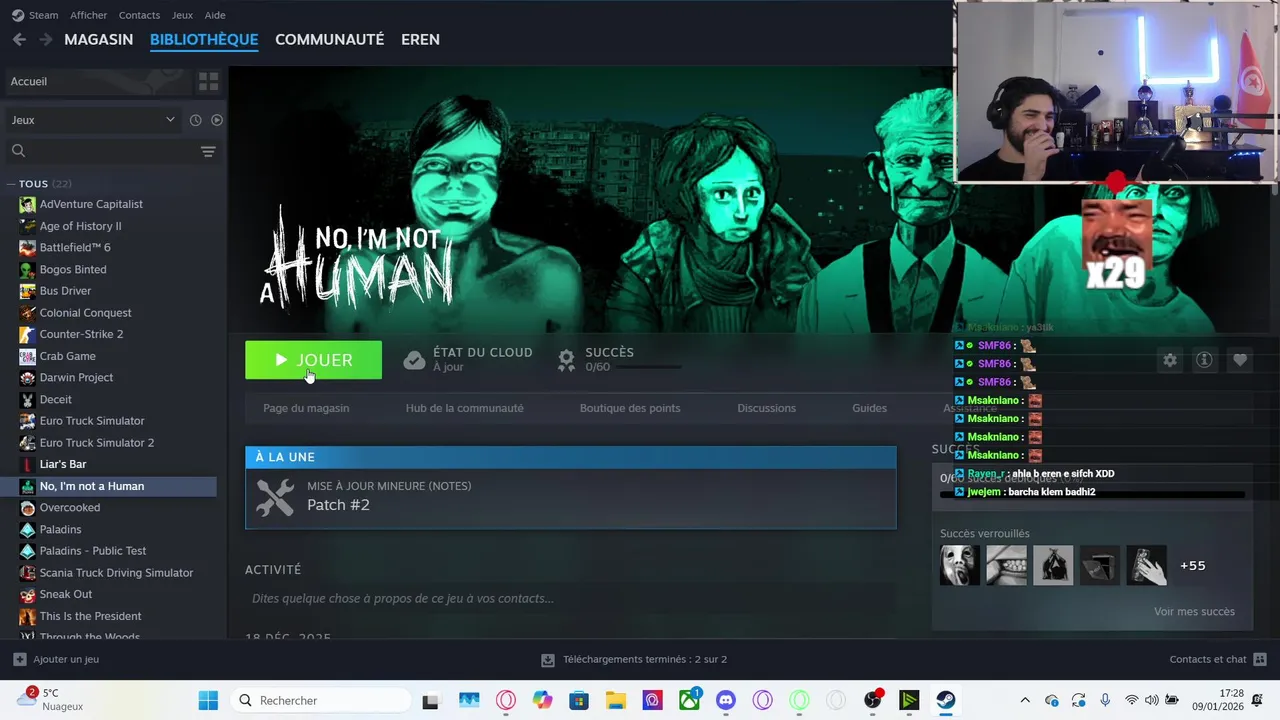View teeth locked achievement thumbnail
This screenshot has width=1280, height=720.
1006,565
